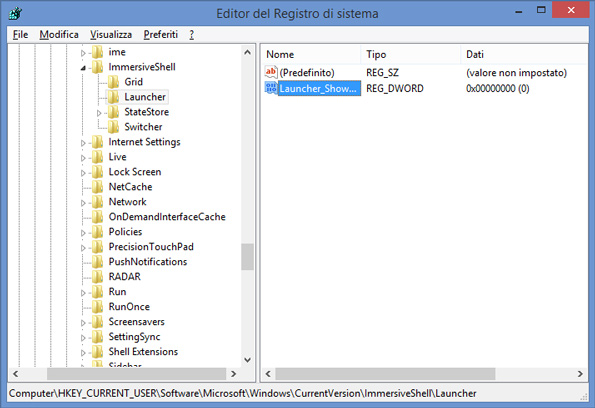This screenshot has width=595, height=408.
Task: Click the Registry Editor app icon in title bar
Action: coord(16,13)
